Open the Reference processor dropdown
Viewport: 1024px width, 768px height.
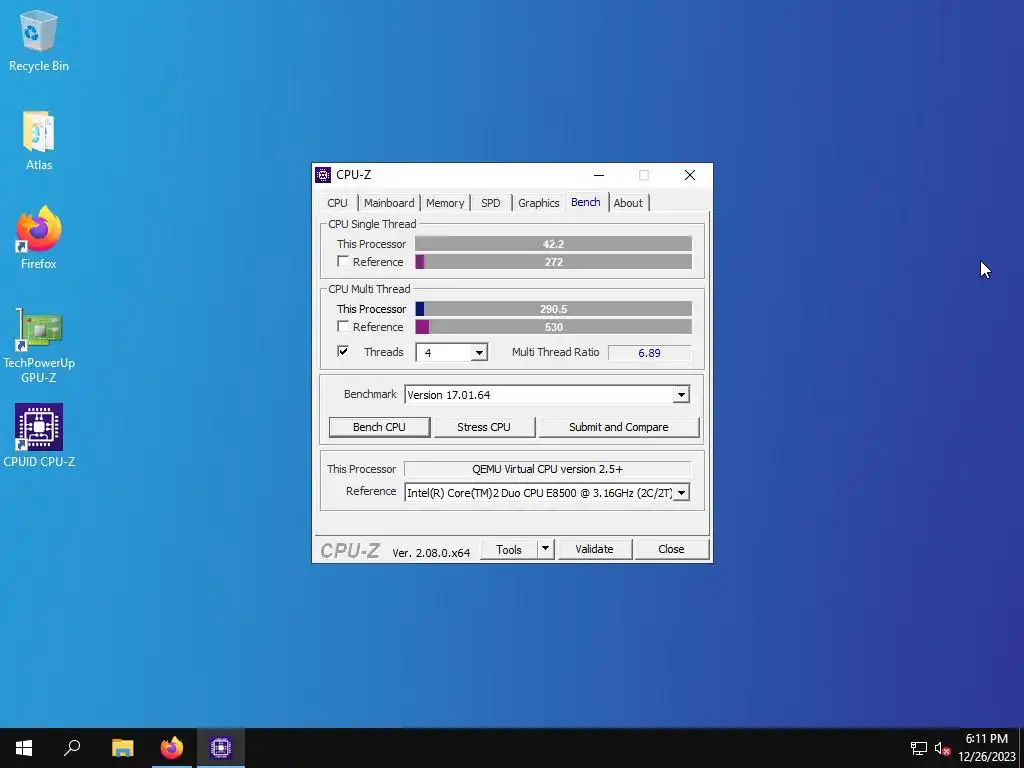point(681,492)
